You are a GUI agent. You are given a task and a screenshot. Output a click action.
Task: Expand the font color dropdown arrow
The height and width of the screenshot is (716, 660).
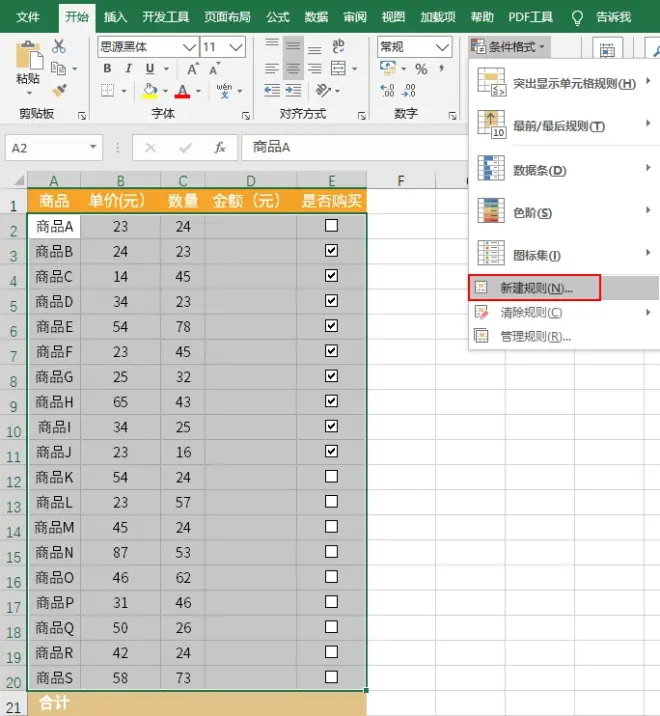(x=198, y=91)
